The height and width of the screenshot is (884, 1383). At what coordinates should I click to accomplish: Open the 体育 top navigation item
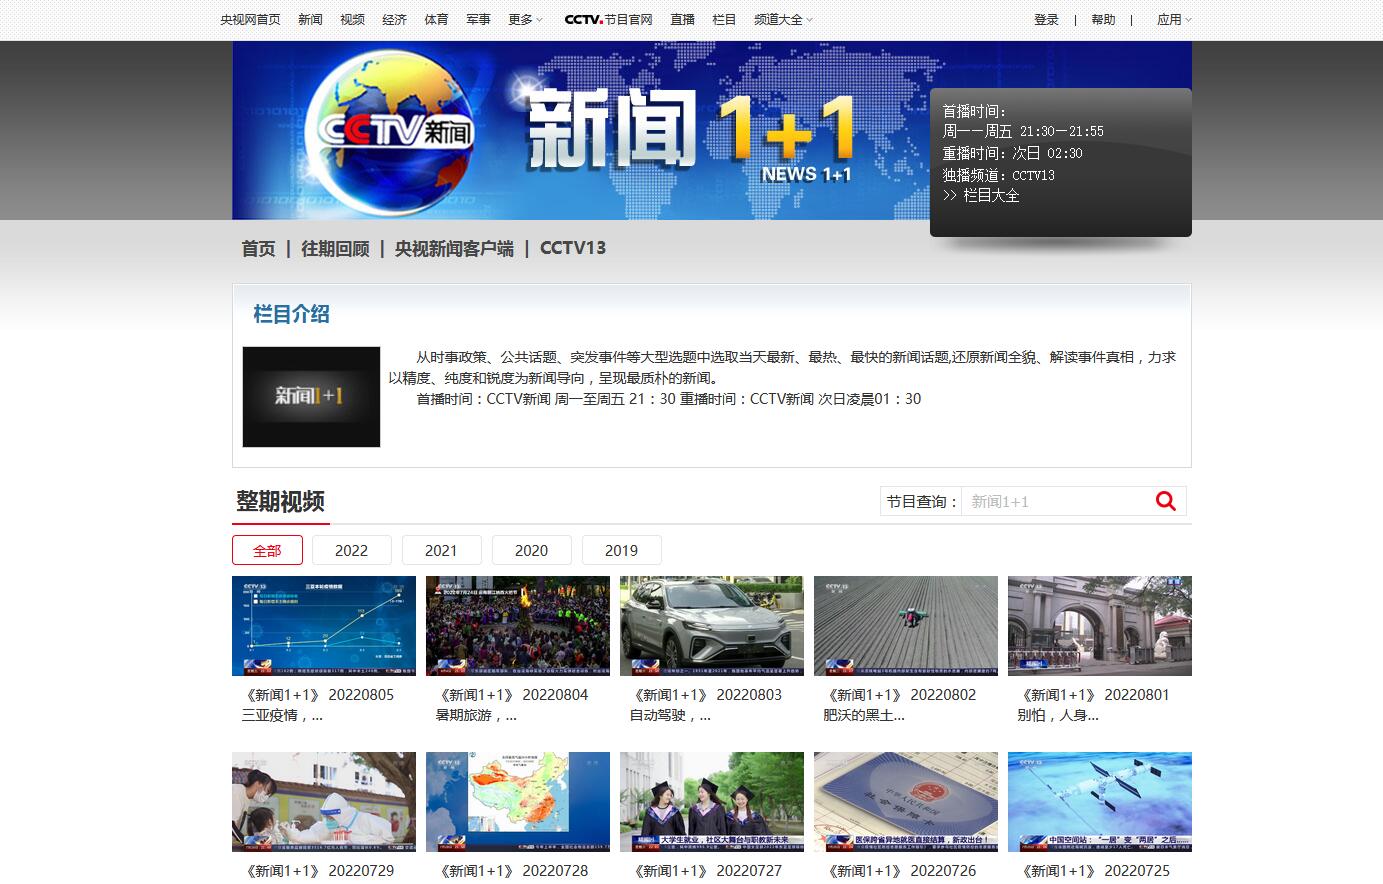tap(436, 20)
